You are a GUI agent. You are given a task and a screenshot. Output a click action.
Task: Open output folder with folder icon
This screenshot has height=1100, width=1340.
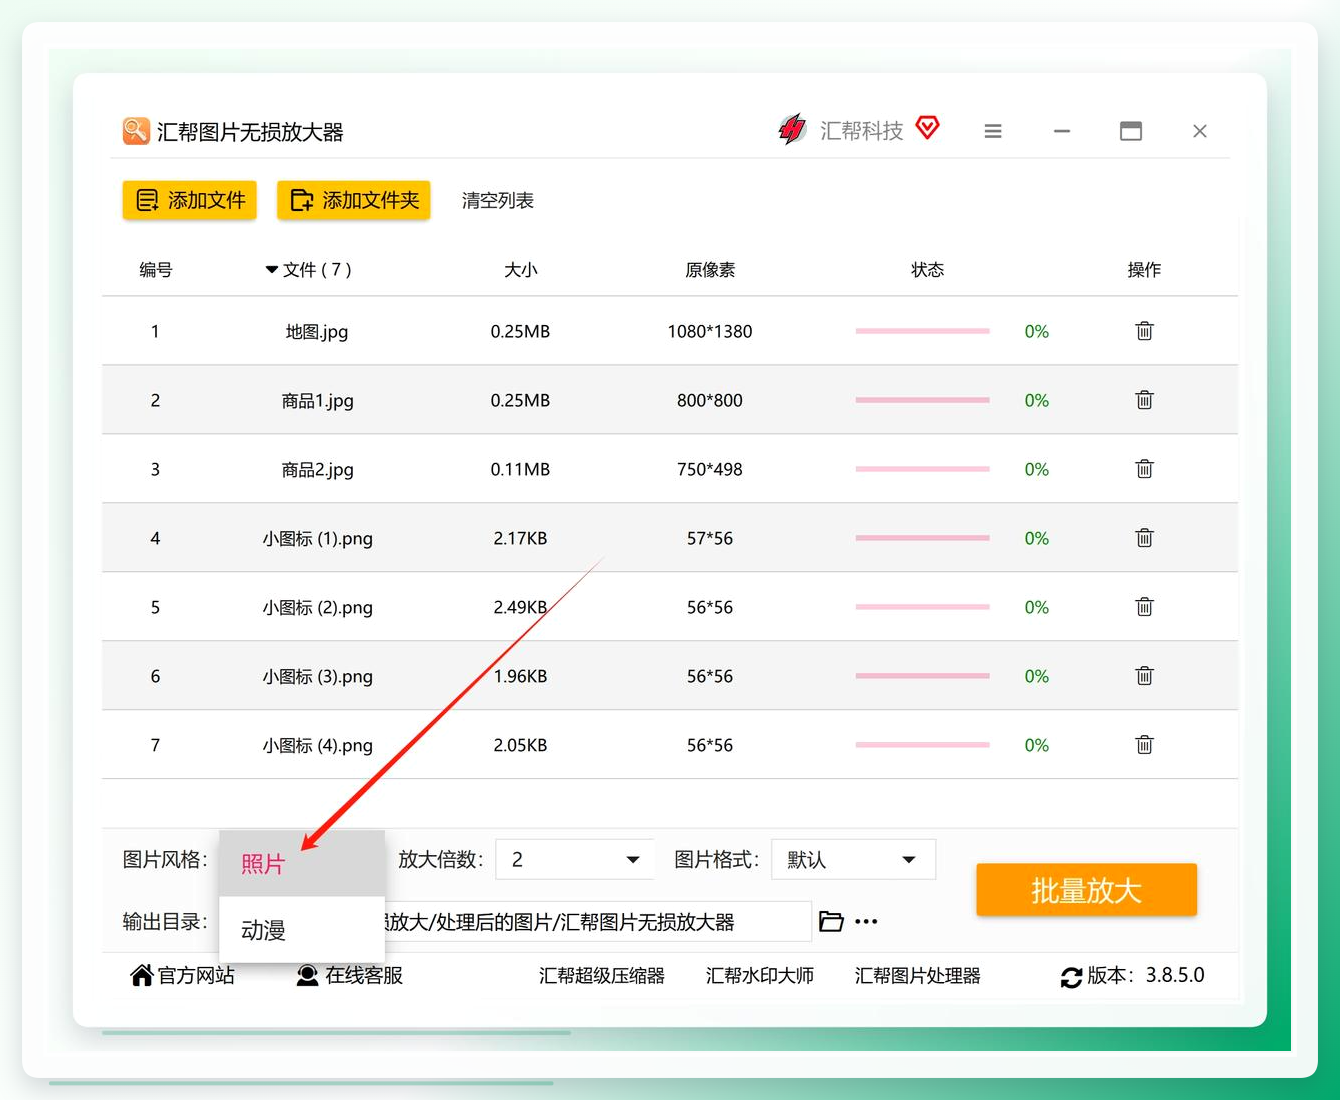point(831,921)
